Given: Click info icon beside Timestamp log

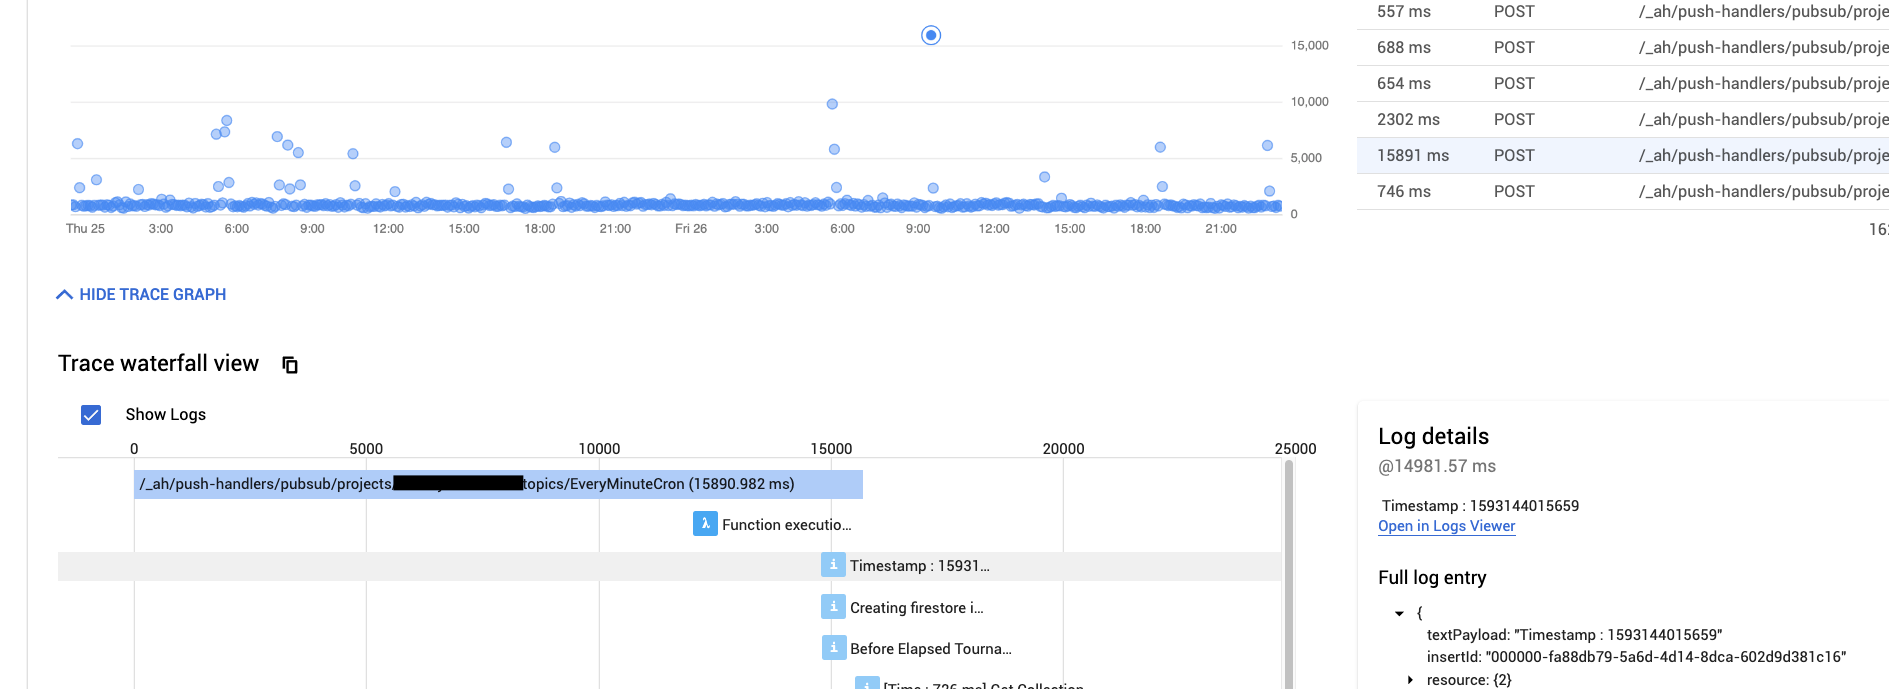Looking at the screenshot, I should click(833, 565).
